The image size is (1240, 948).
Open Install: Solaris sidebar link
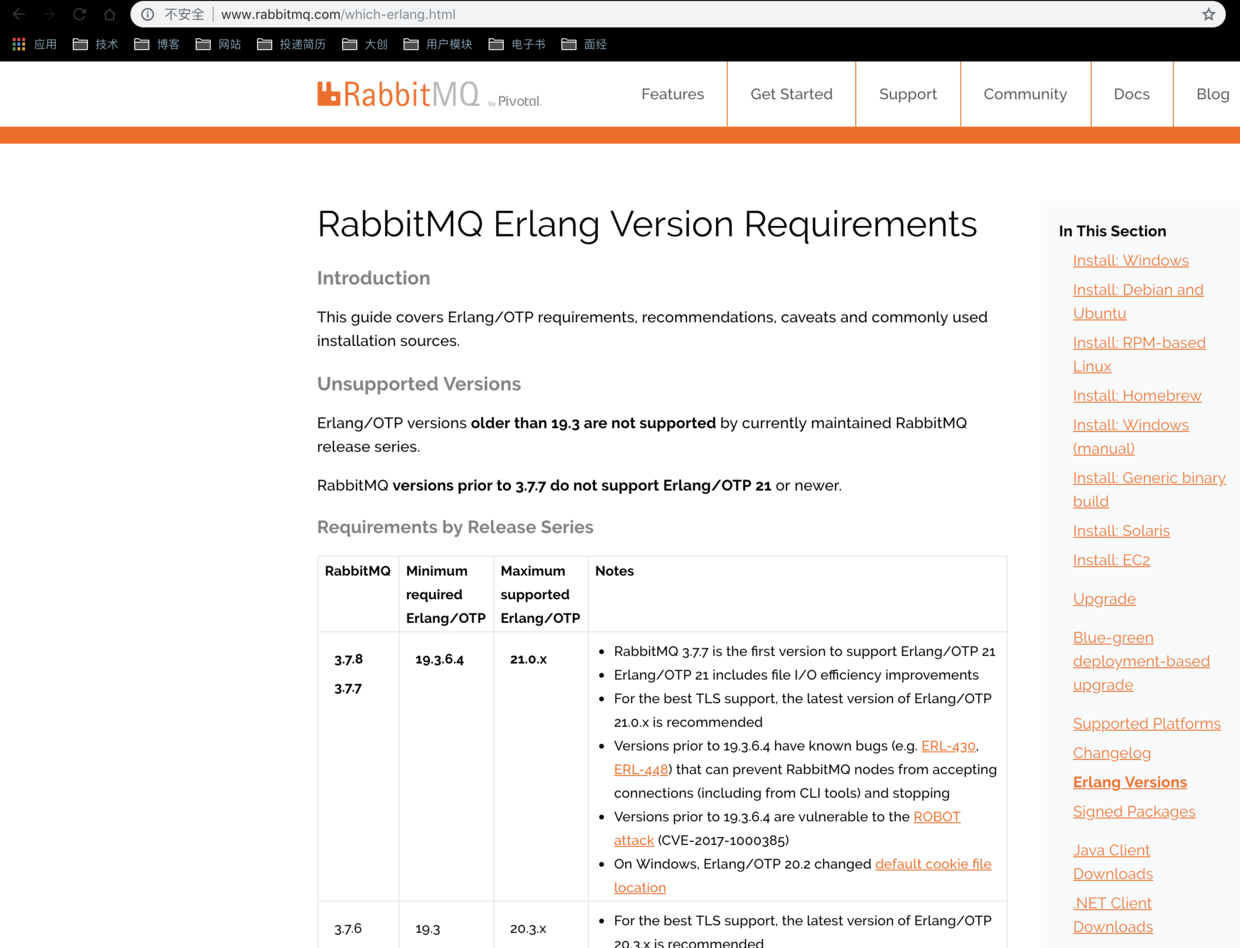(1121, 530)
